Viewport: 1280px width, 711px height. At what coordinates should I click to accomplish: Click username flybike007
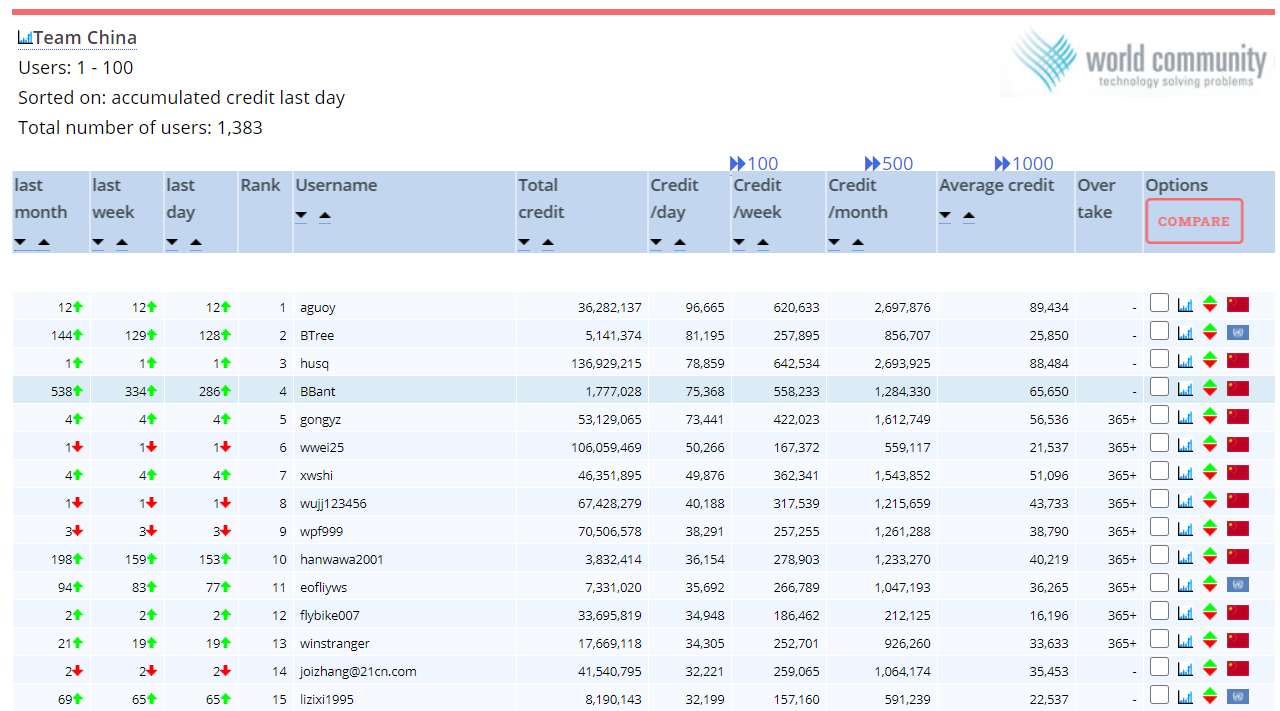pyautogui.click(x=330, y=615)
